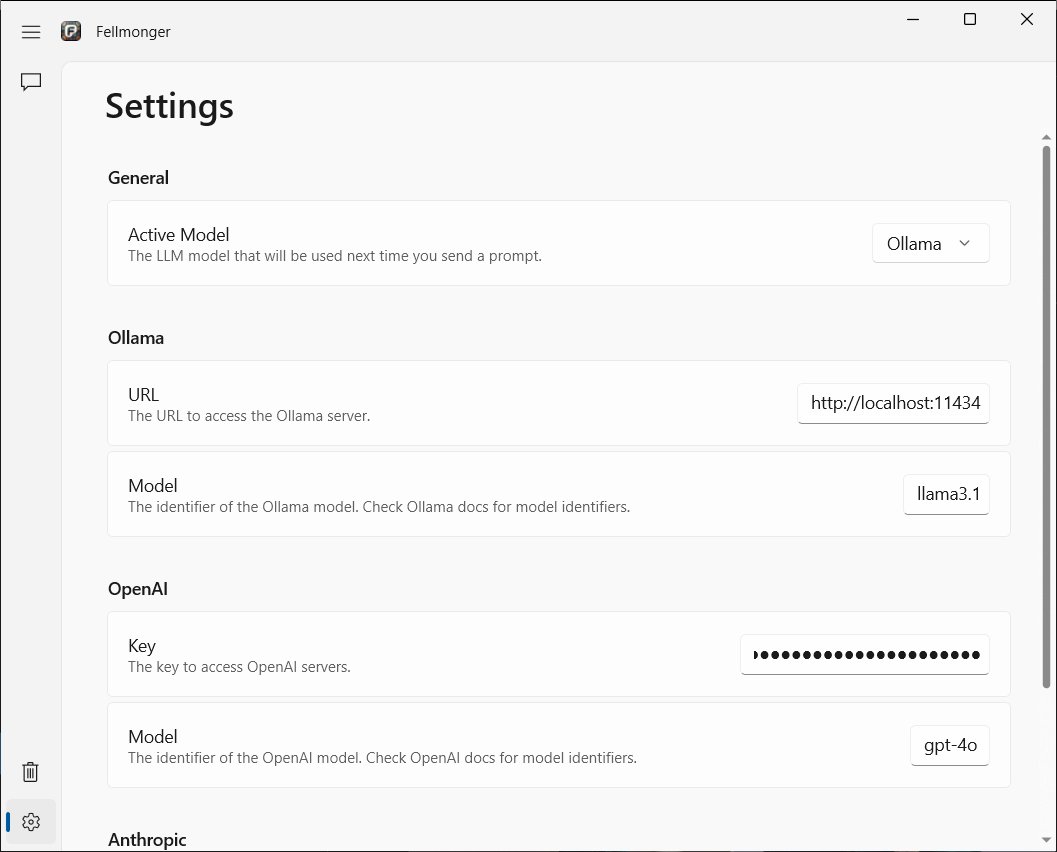Click the scroll down arrow
1057x852 pixels.
pos(1046,840)
